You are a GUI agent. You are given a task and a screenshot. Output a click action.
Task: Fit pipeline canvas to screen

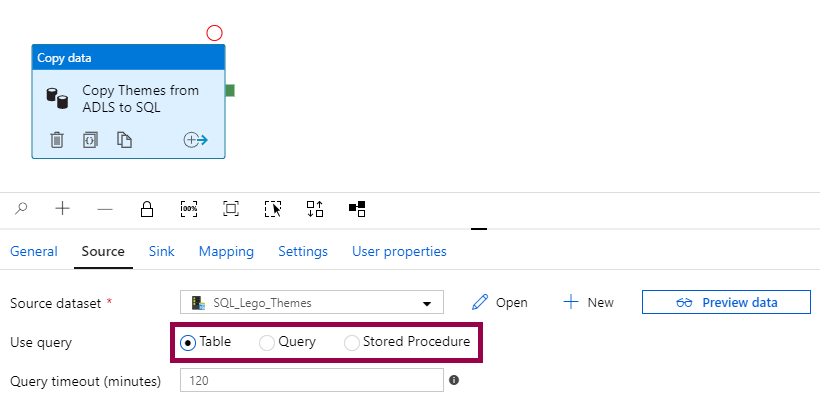coord(231,208)
